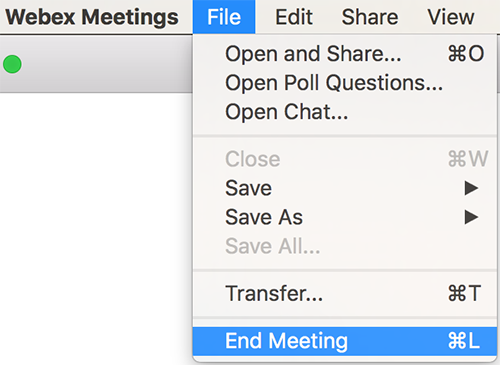Open the Edit menu
The height and width of the screenshot is (365, 500).
coord(294,17)
